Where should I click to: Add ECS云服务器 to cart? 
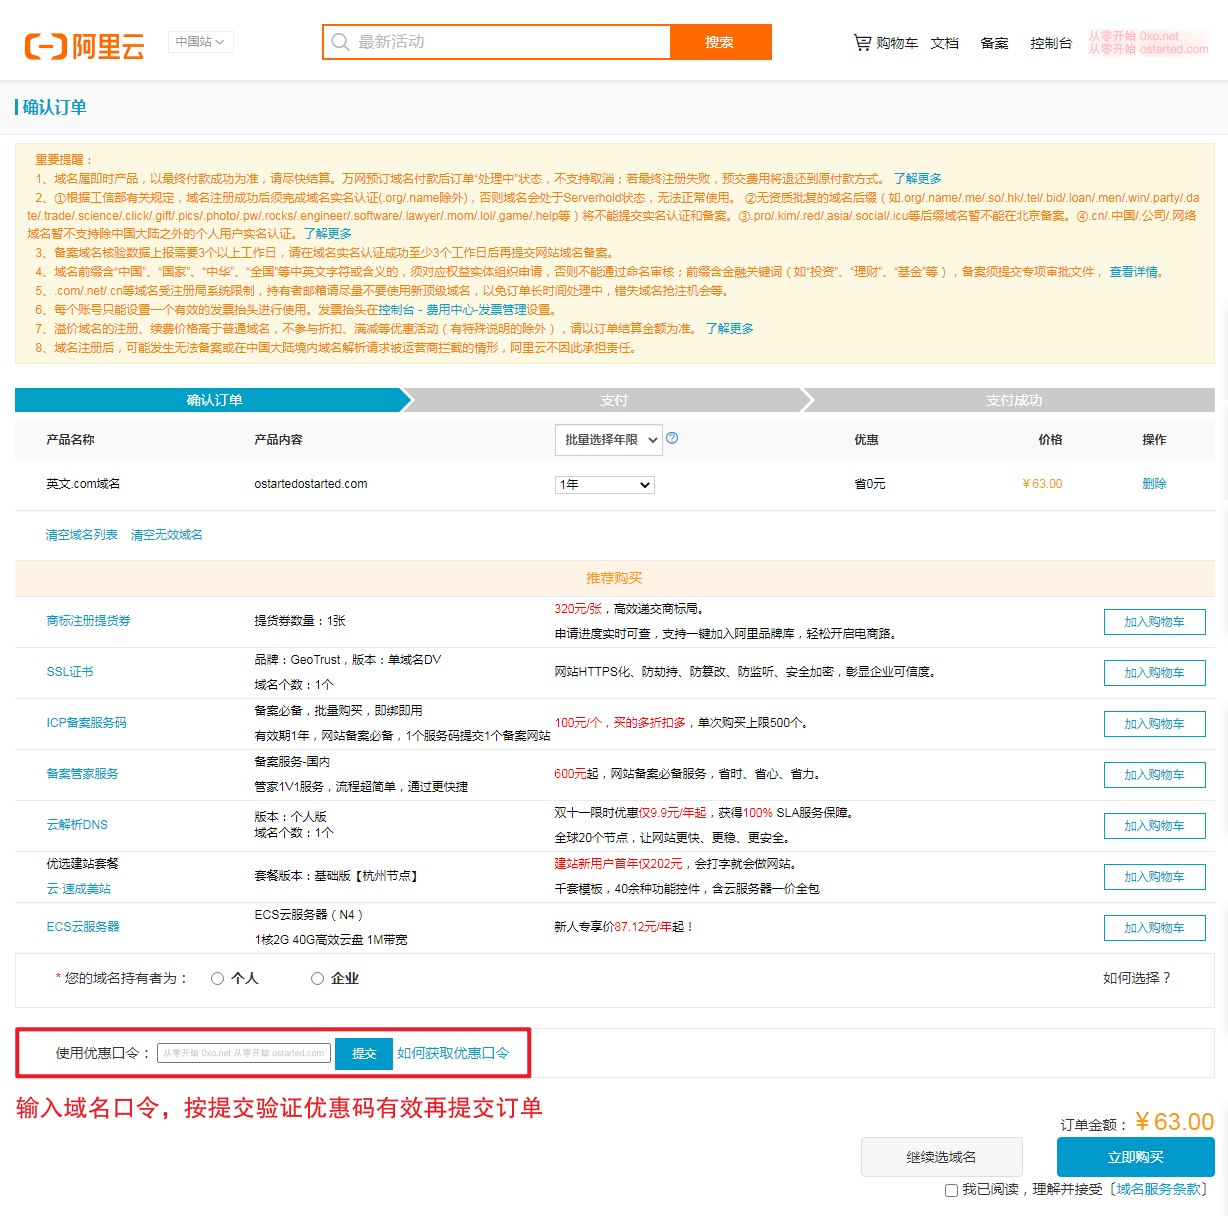[1154, 928]
